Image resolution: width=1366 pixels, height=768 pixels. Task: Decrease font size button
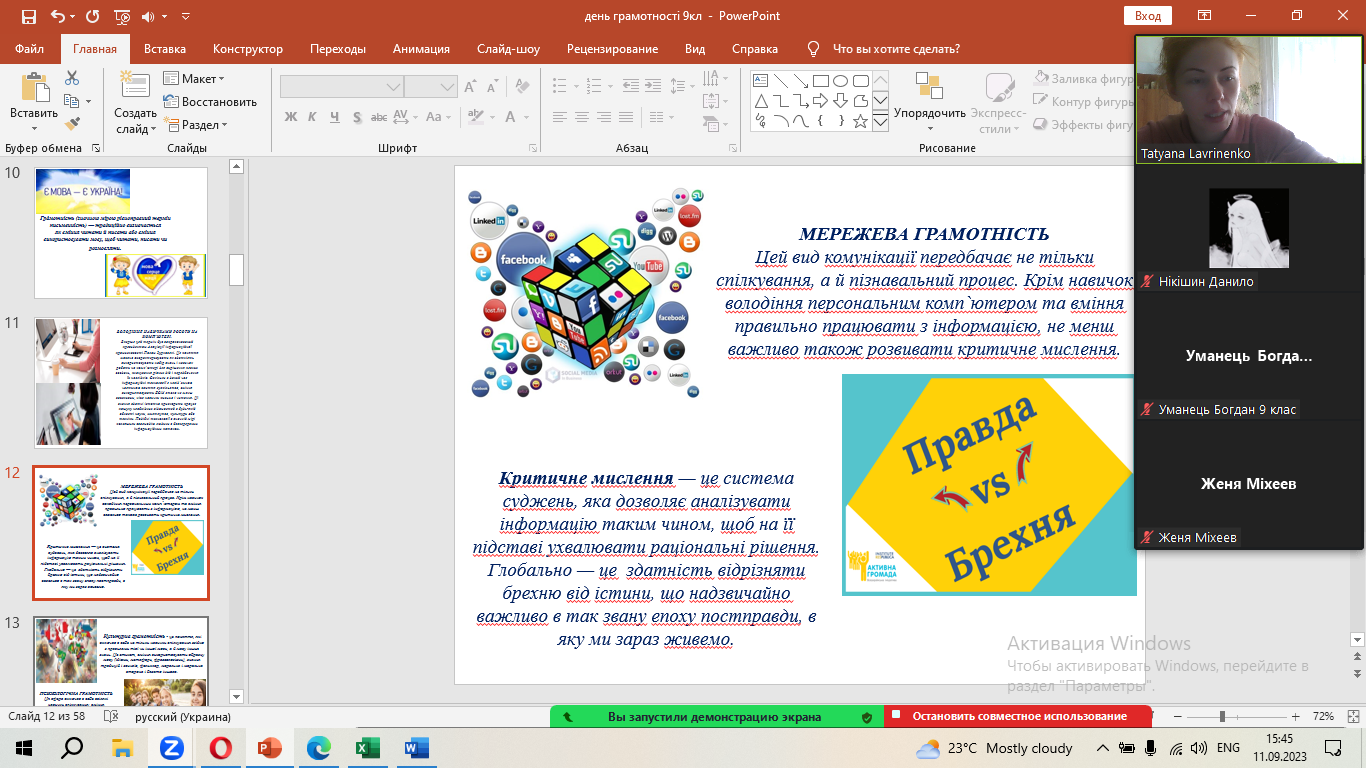[x=494, y=87]
